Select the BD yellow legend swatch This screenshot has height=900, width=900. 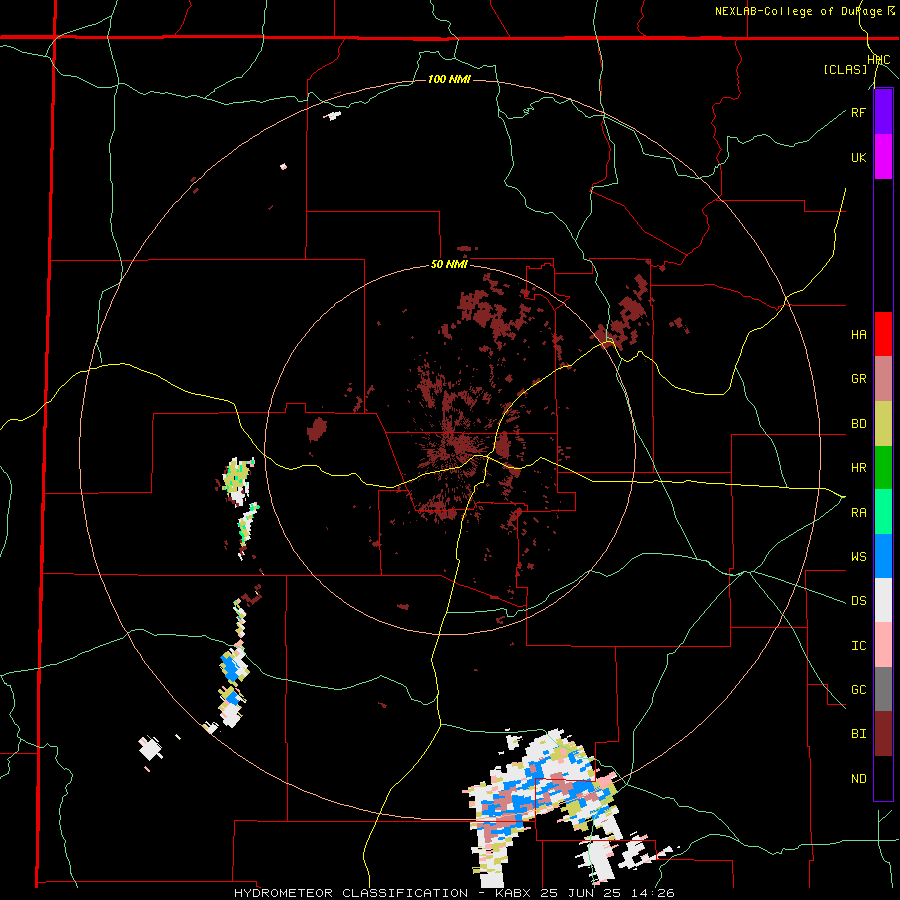click(x=883, y=424)
